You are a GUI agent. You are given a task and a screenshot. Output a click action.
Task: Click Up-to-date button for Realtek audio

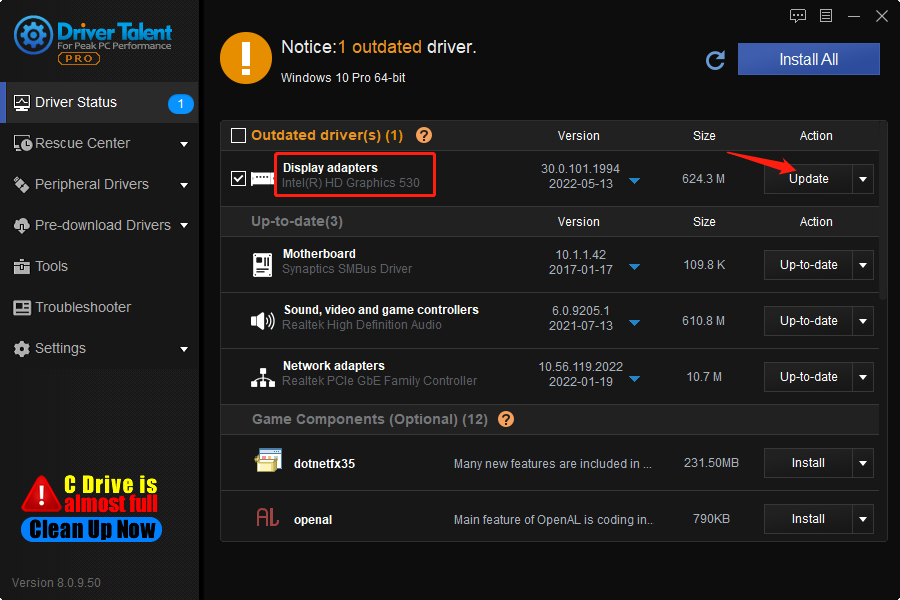tap(808, 321)
